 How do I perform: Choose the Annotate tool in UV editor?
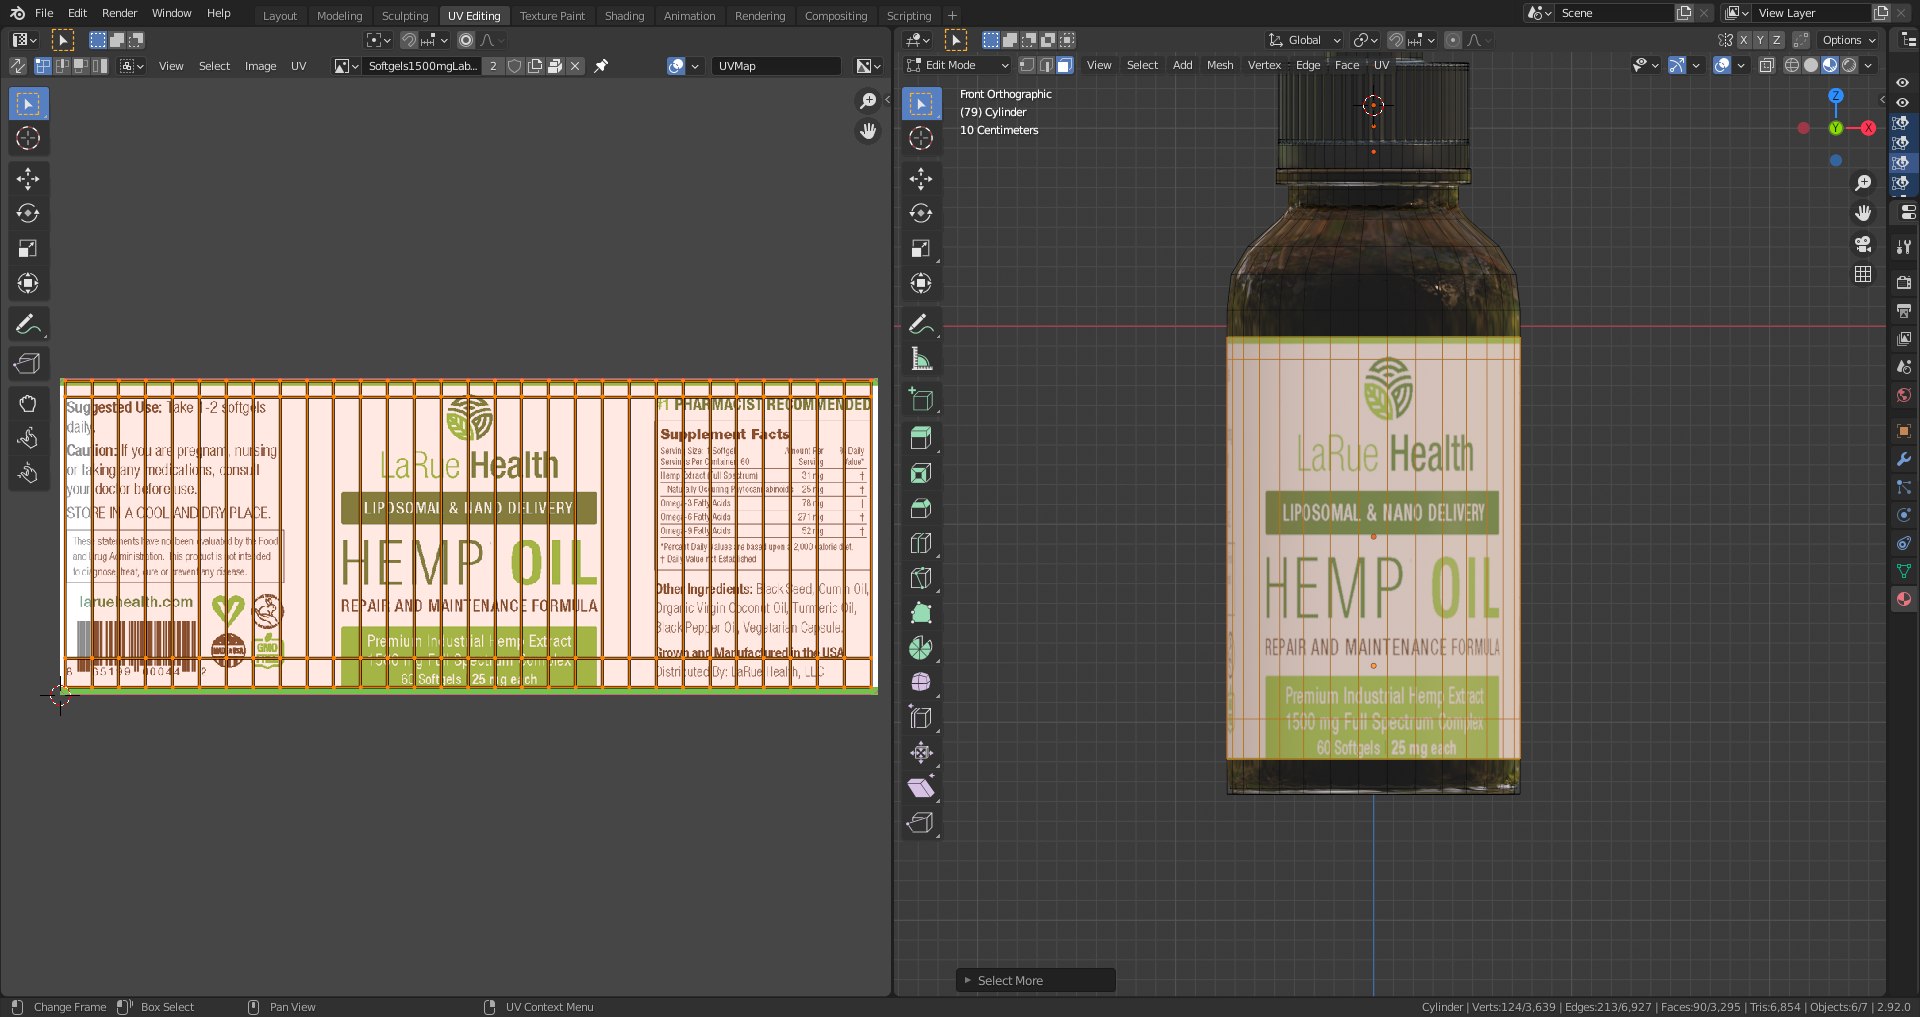click(x=28, y=324)
